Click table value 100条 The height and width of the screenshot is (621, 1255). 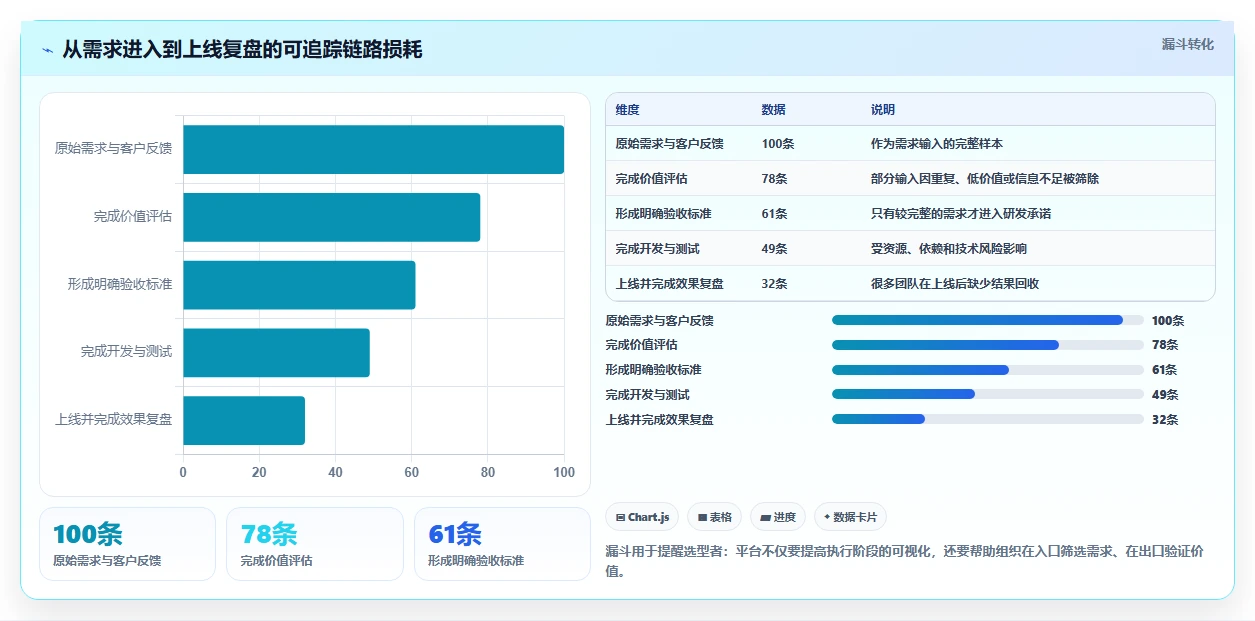(778, 144)
